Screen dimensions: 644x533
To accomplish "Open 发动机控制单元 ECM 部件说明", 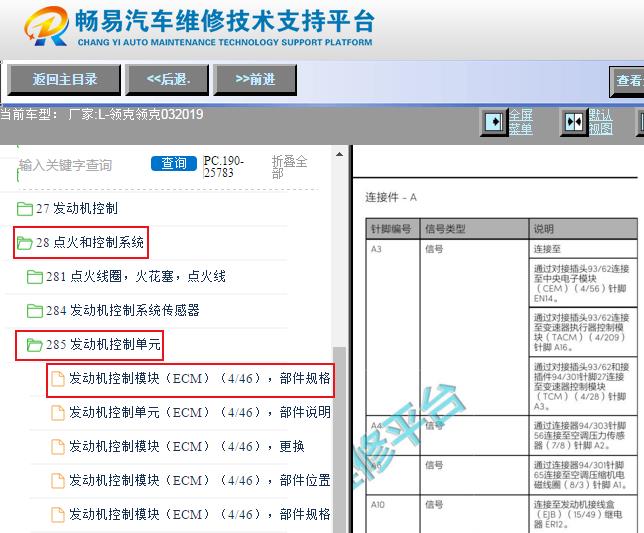I will point(200,413).
